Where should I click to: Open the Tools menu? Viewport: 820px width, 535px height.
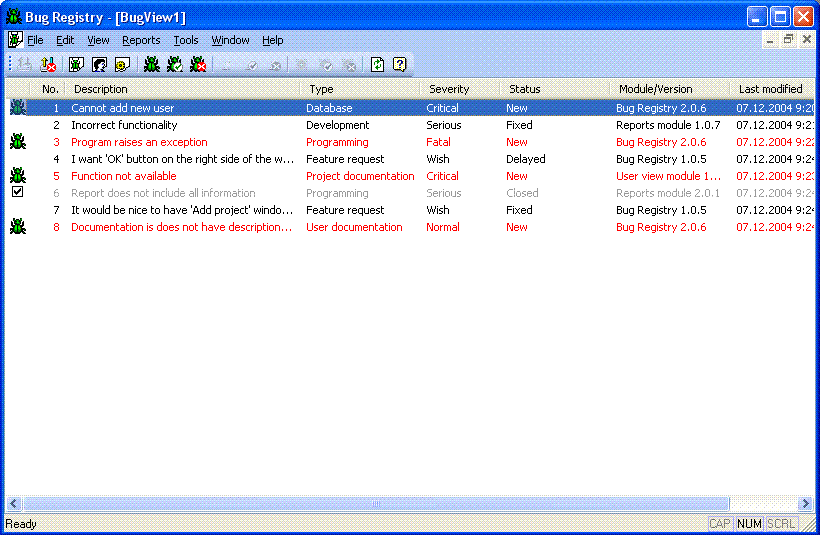186,40
